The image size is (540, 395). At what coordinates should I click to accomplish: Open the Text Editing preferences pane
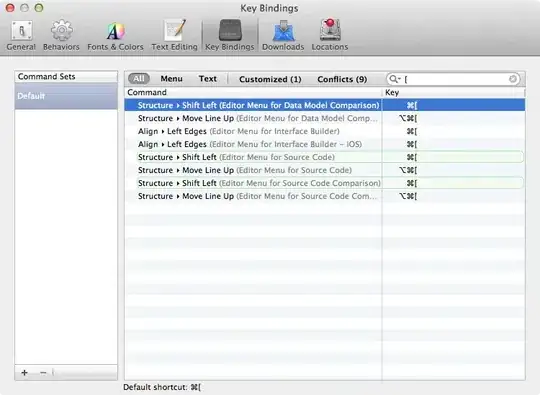[x=175, y=35]
